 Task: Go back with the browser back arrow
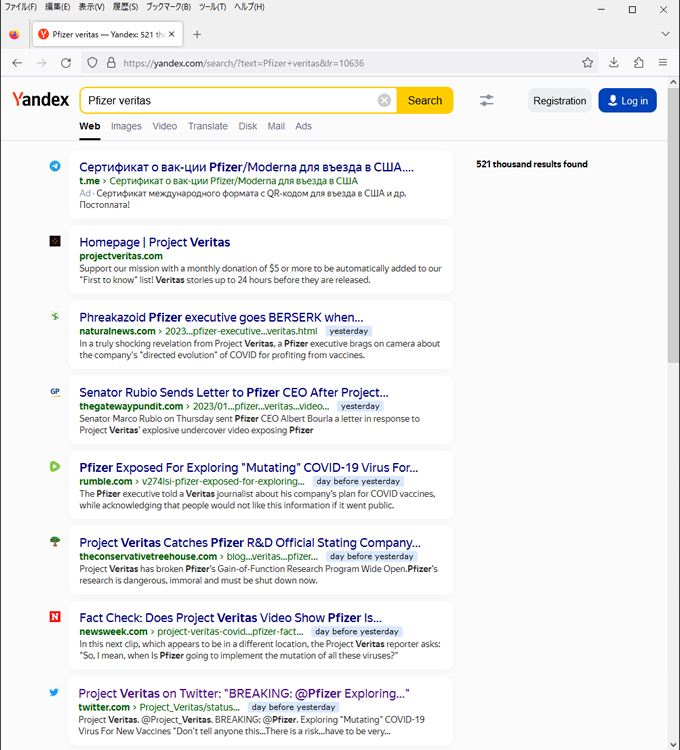17,63
